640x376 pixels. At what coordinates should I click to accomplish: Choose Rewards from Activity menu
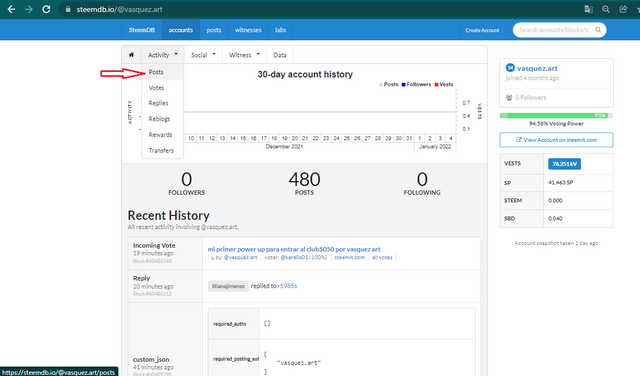(x=162, y=135)
